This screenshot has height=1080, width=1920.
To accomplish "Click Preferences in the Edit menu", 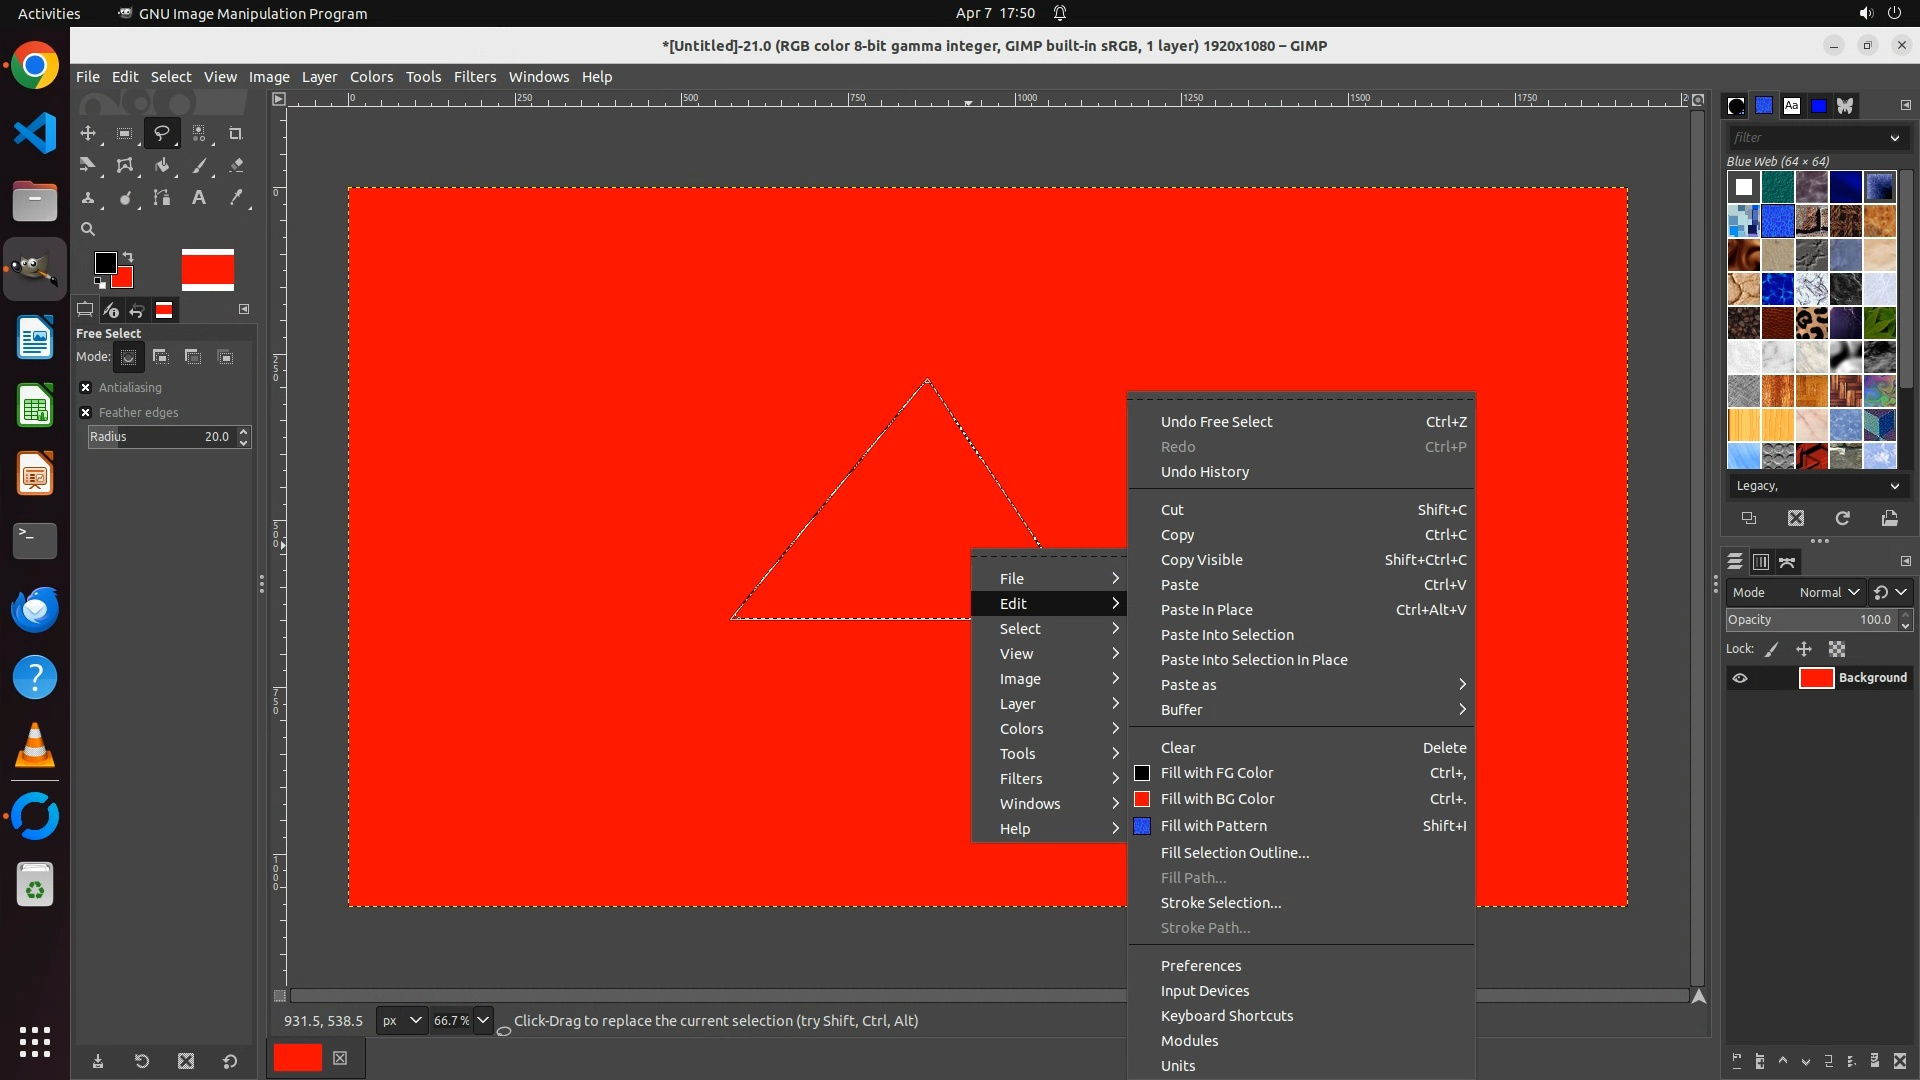I will click(1200, 966).
